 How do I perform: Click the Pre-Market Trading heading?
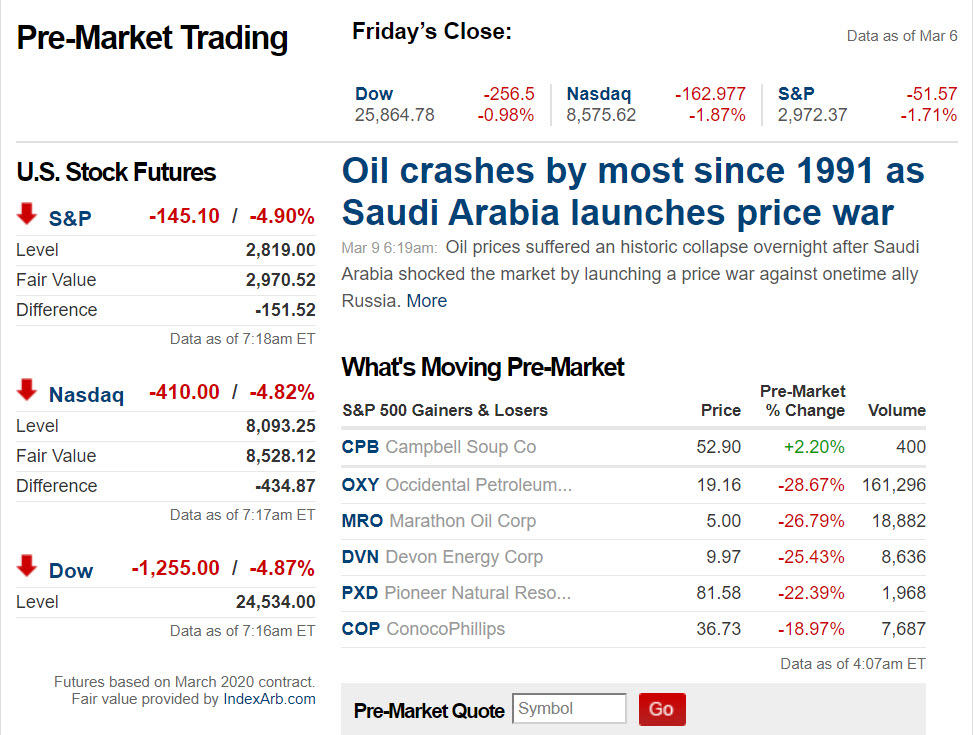tap(151, 38)
